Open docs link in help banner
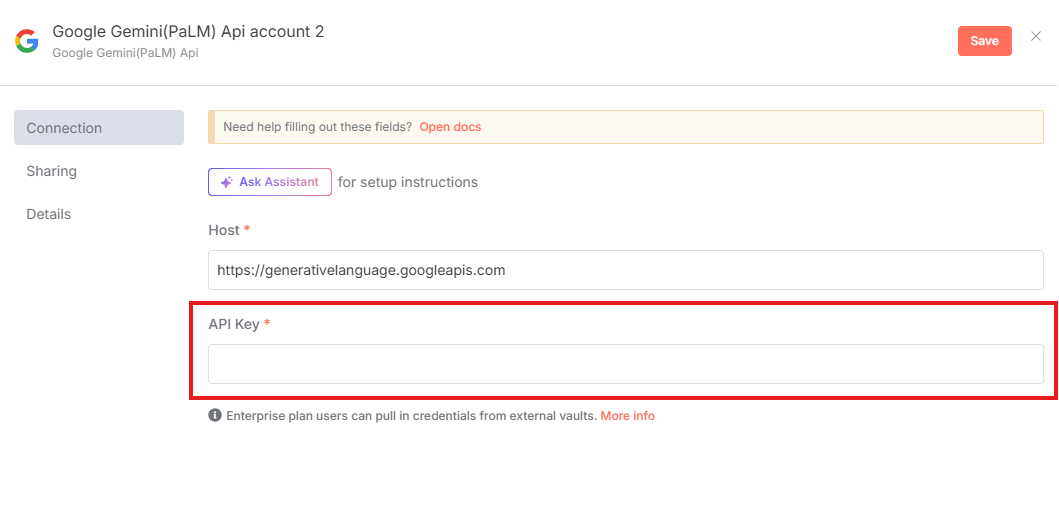Viewport: 1059px width, 517px height. tap(450, 127)
